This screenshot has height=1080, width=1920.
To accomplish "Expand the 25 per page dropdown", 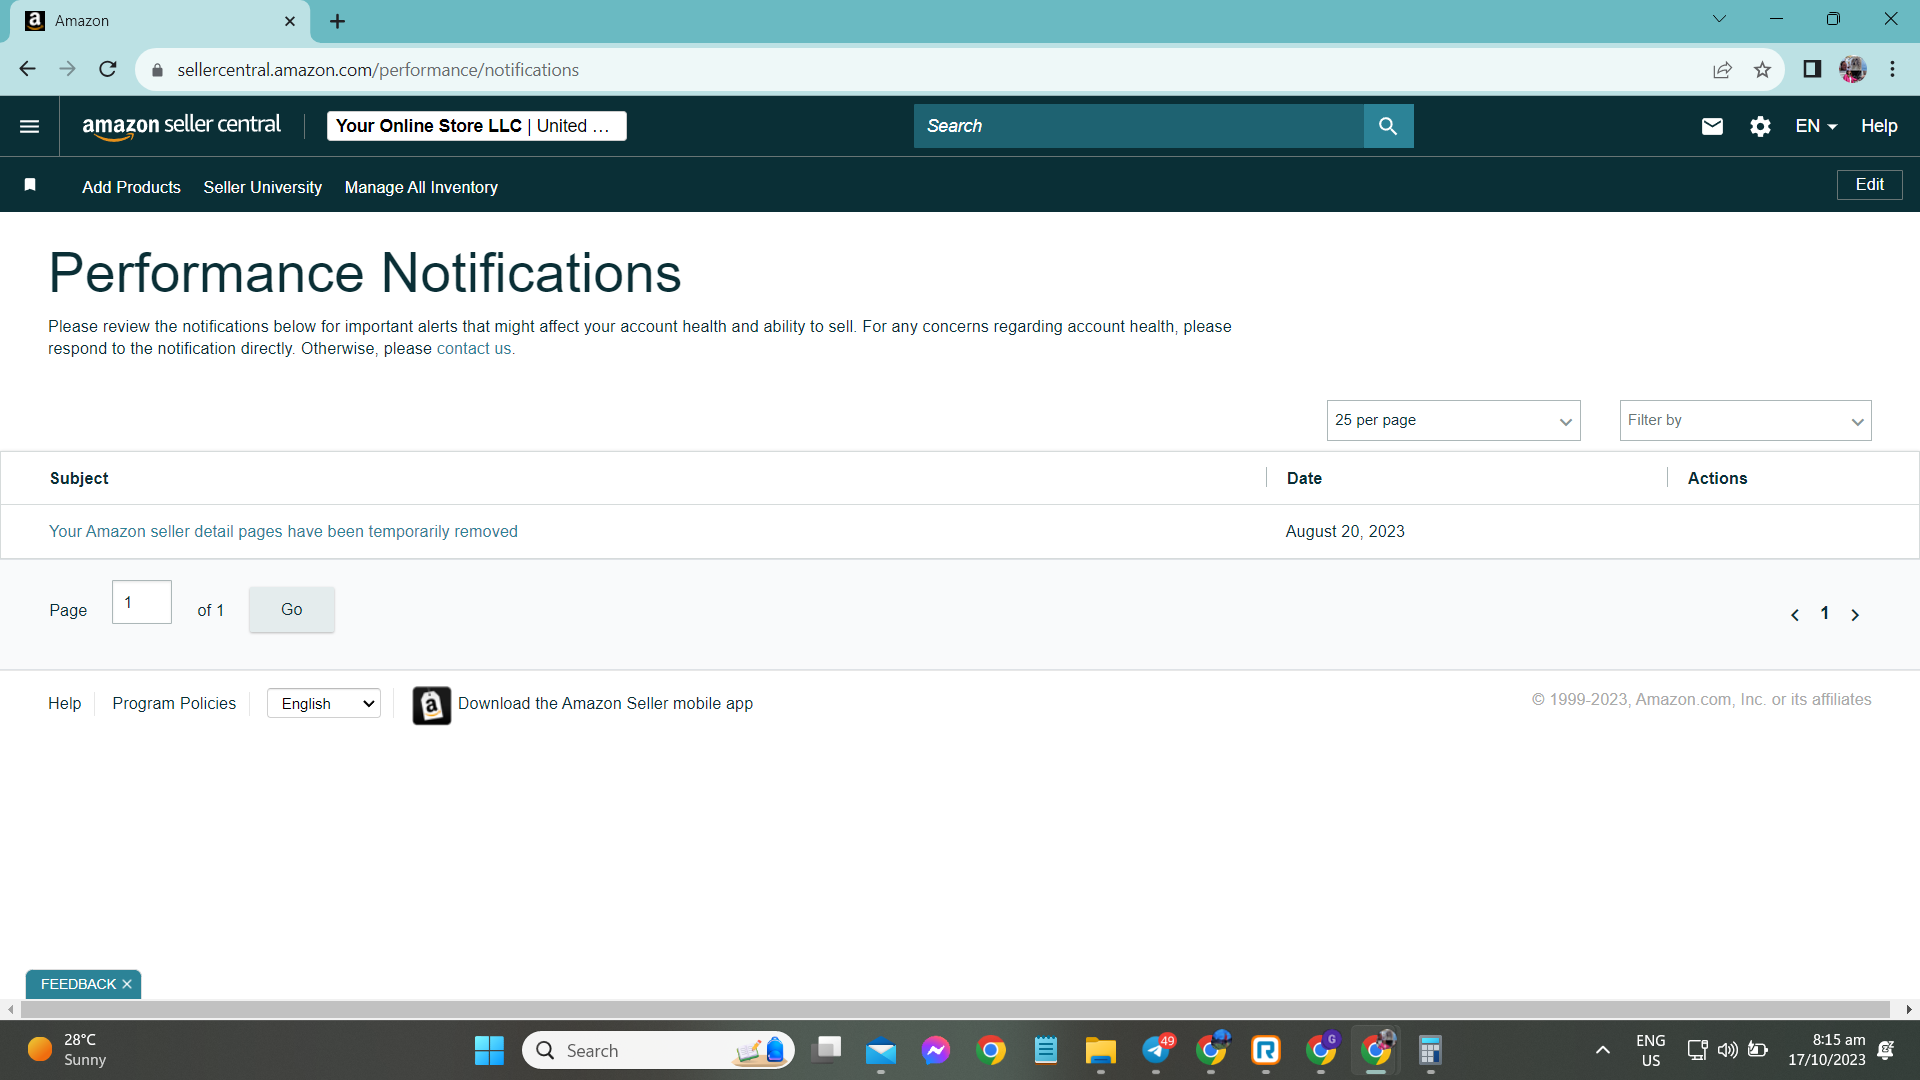I will click(1453, 420).
